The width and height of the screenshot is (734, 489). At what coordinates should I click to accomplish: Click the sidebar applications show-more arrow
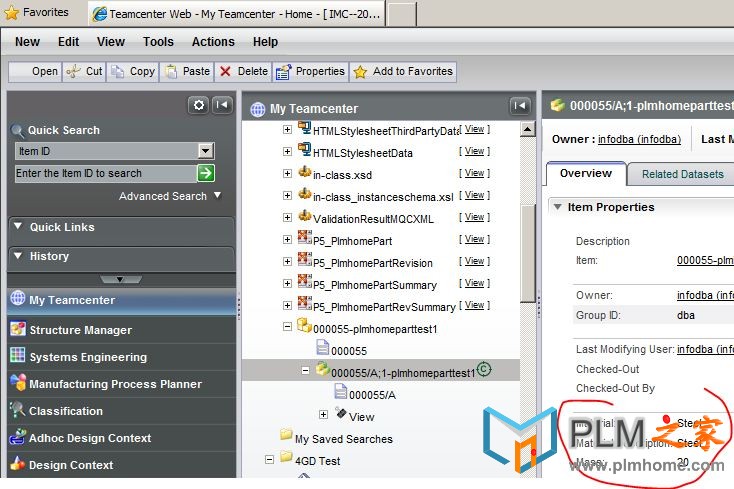(x=121, y=279)
